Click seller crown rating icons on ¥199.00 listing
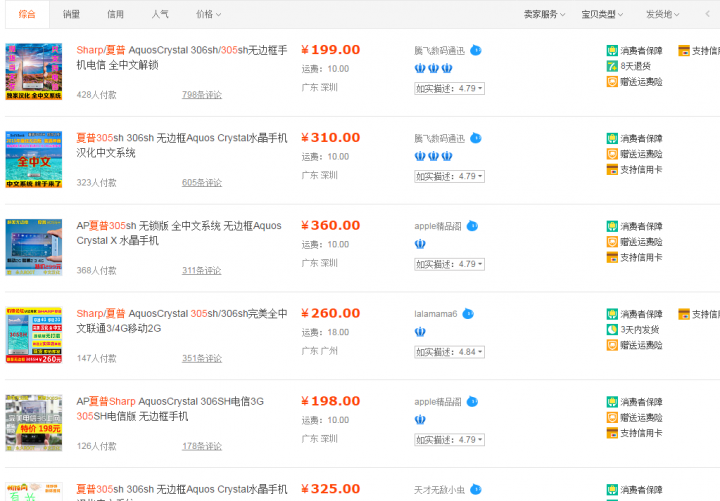The height and width of the screenshot is (501, 720). pos(433,68)
